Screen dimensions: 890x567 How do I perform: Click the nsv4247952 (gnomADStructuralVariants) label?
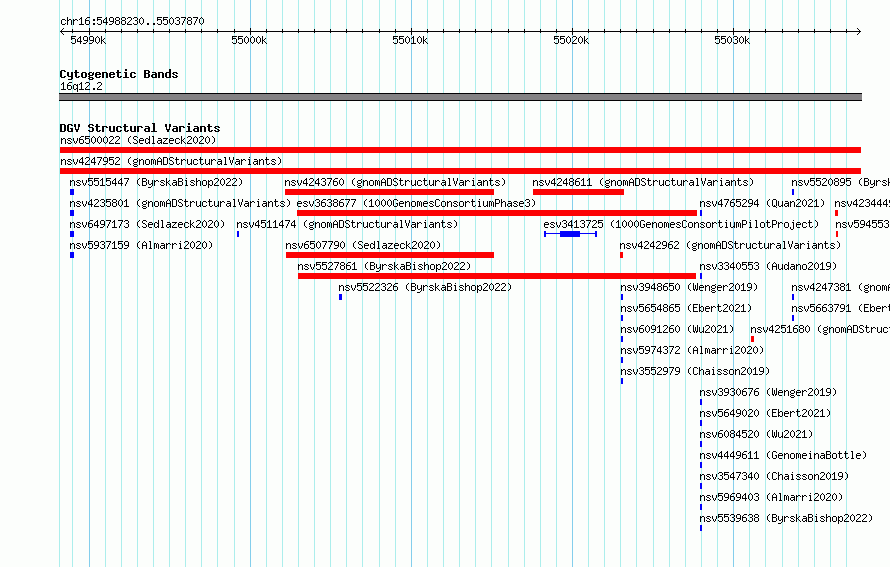[x=171, y=161]
